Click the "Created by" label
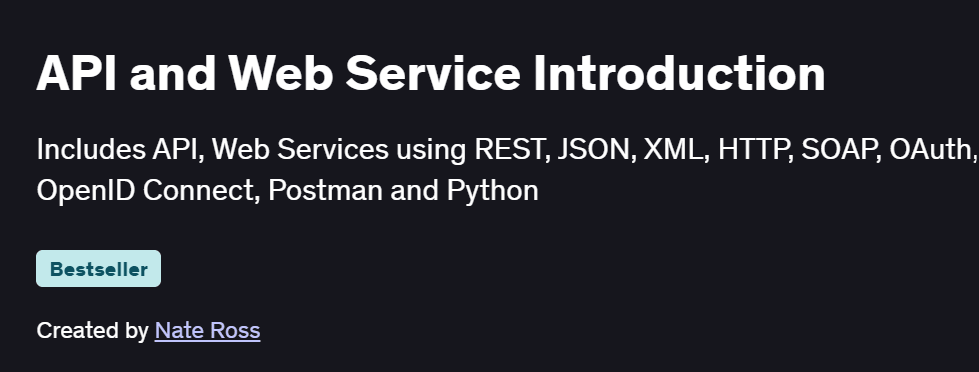Viewport: 979px width, 372px height. click(x=92, y=330)
